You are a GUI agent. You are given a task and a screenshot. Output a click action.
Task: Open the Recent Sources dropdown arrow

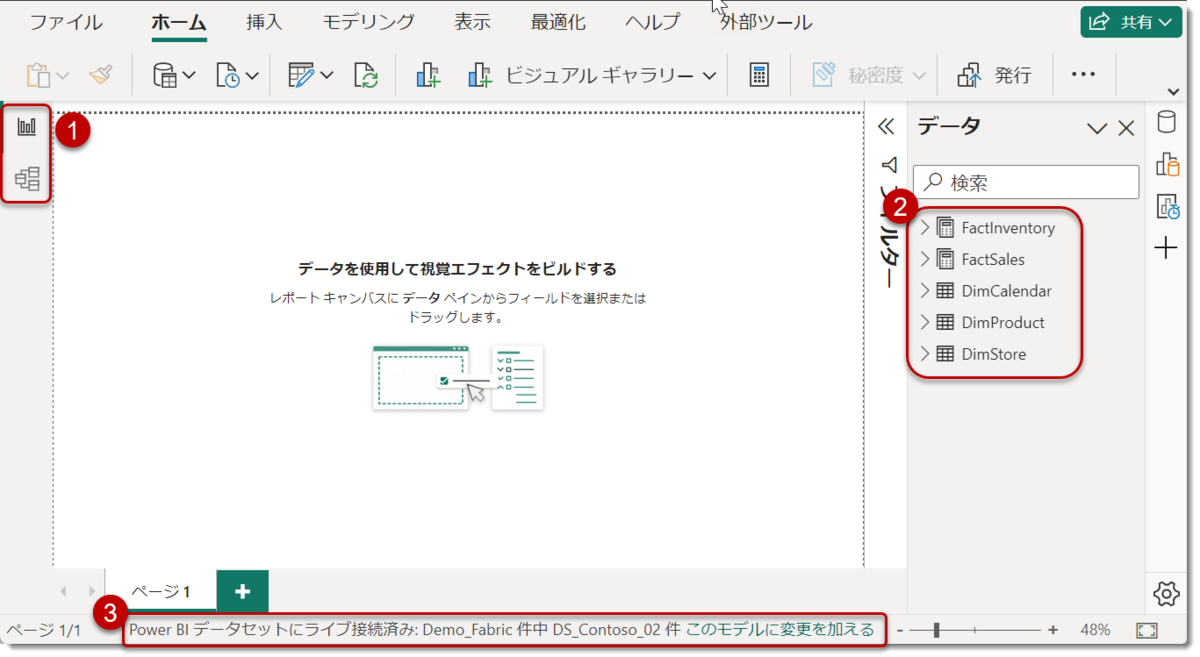(252, 76)
